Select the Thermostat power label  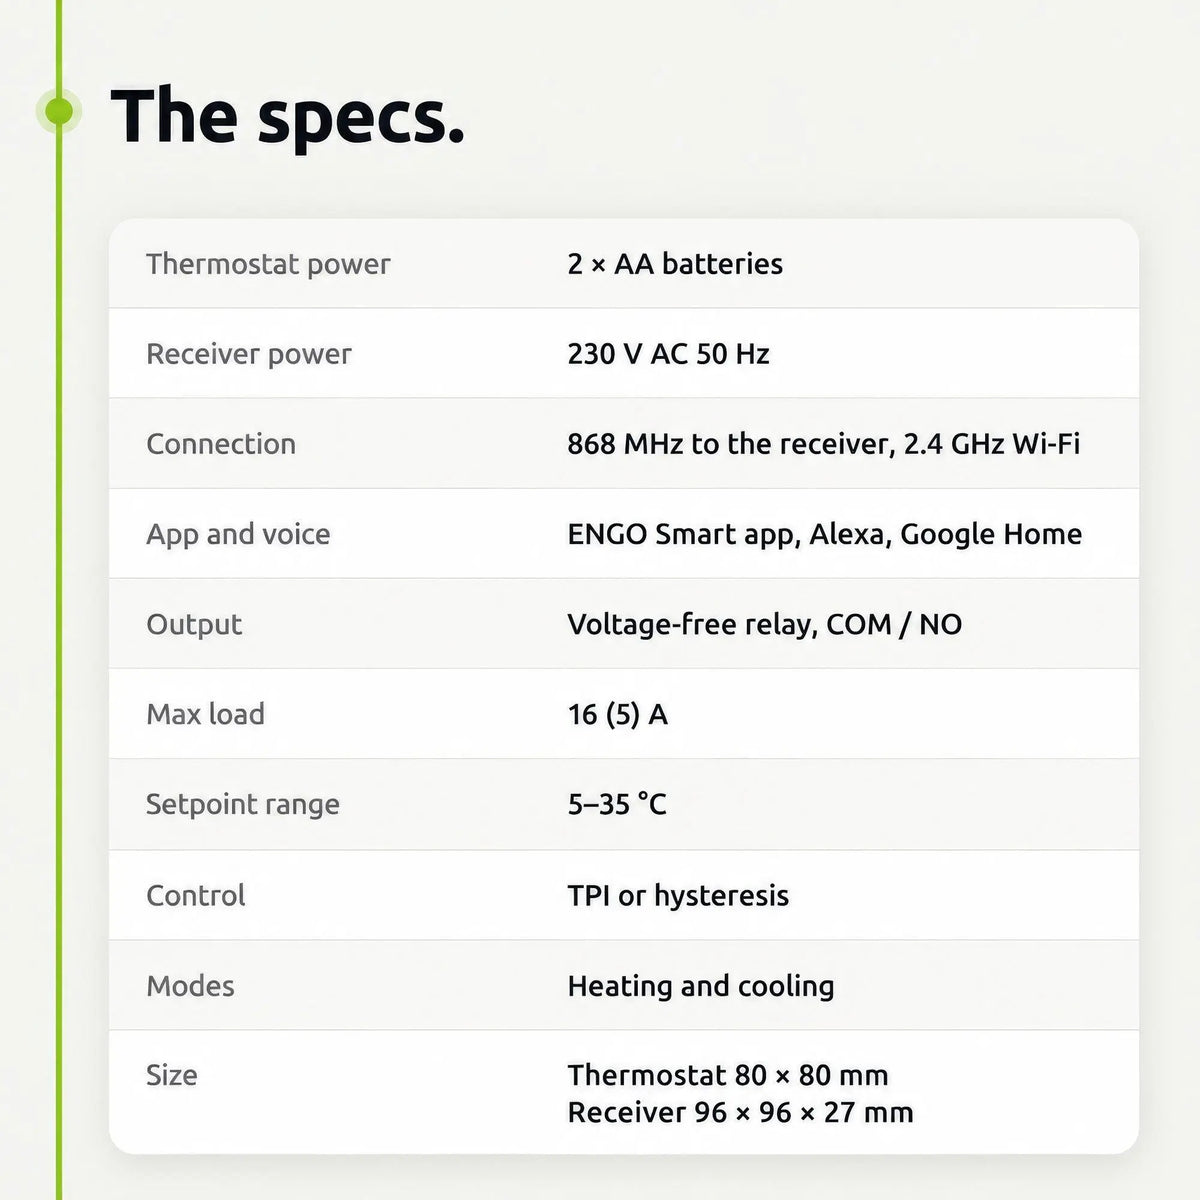click(268, 264)
